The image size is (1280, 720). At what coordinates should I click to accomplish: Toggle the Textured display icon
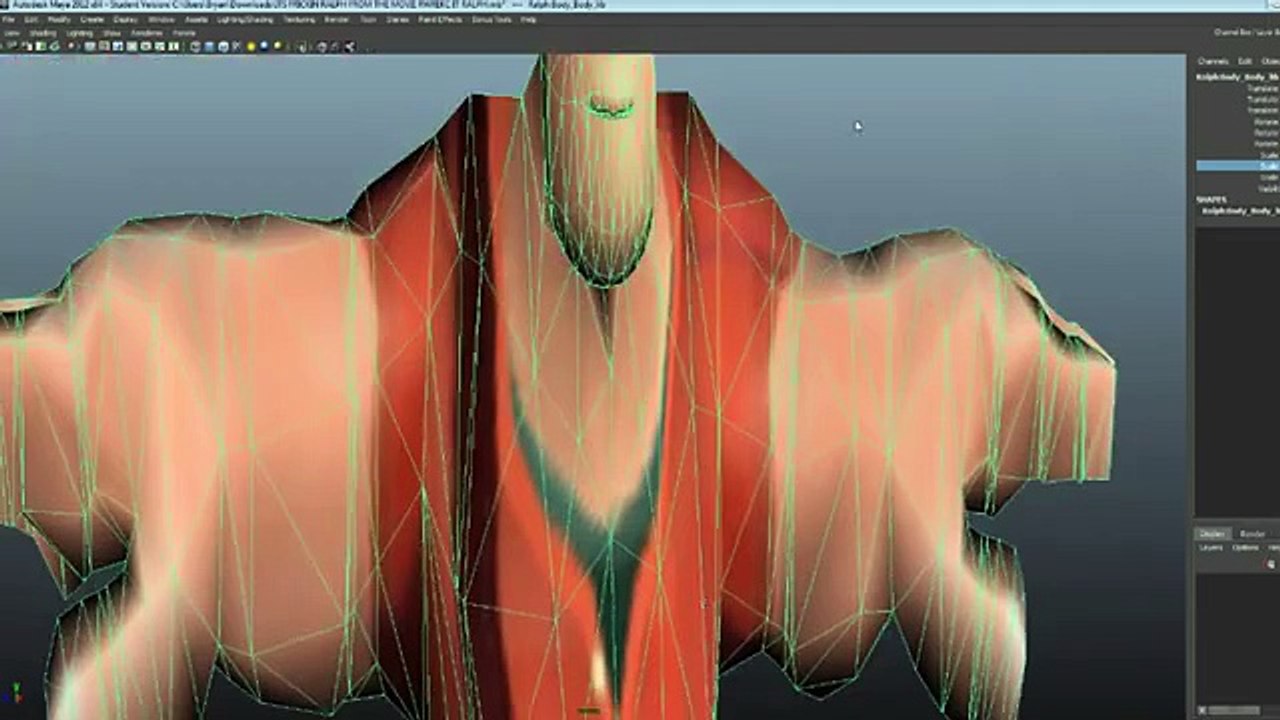click(237, 46)
